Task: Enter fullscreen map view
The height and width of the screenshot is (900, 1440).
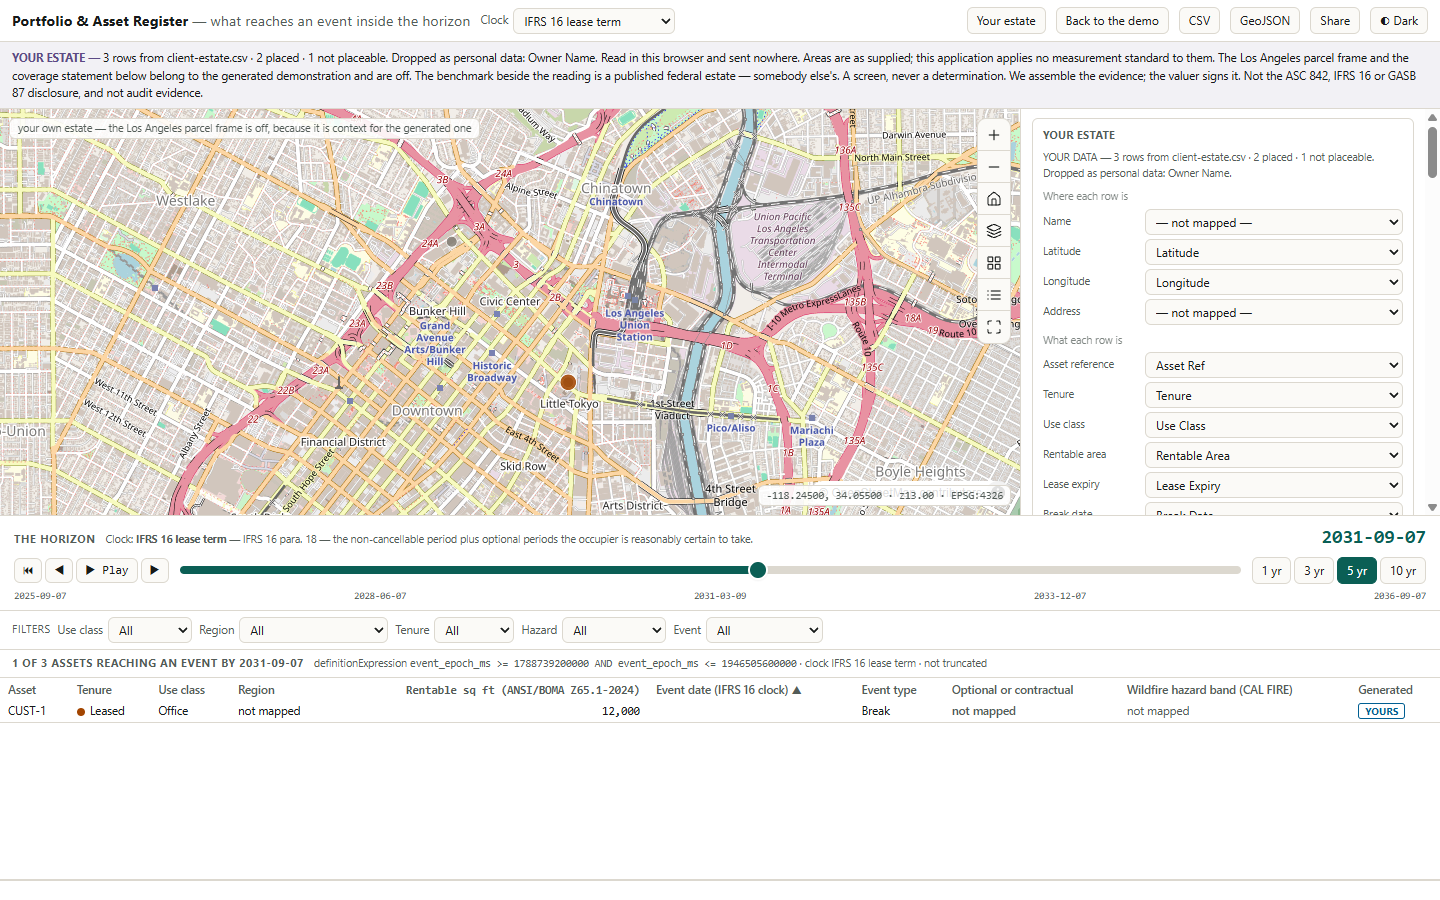Action: [x=993, y=327]
